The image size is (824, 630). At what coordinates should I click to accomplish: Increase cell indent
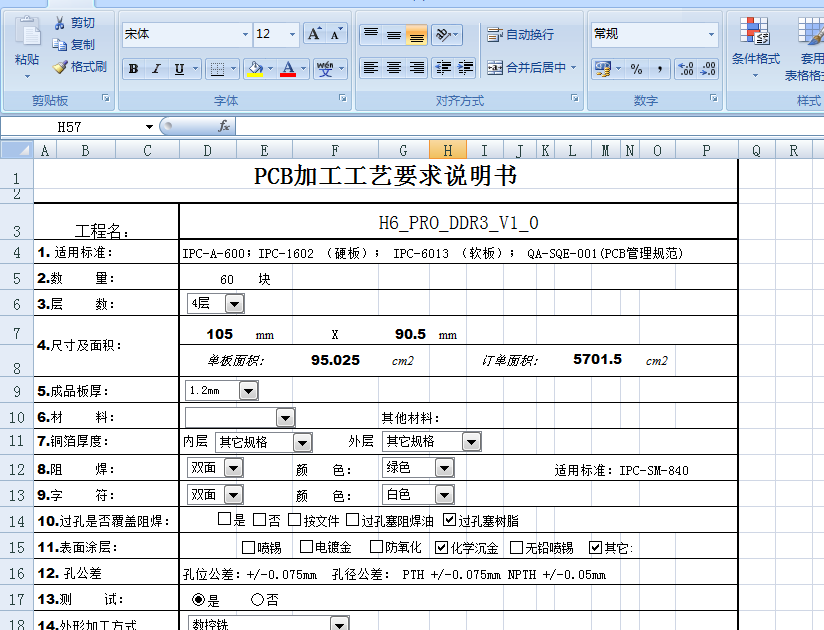tap(465, 68)
